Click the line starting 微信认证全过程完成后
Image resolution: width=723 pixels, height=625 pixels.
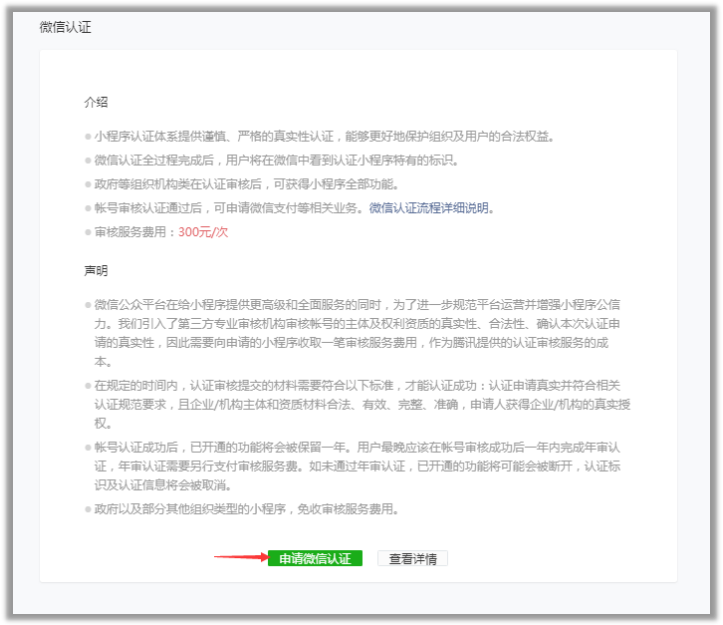pos(276,160)
